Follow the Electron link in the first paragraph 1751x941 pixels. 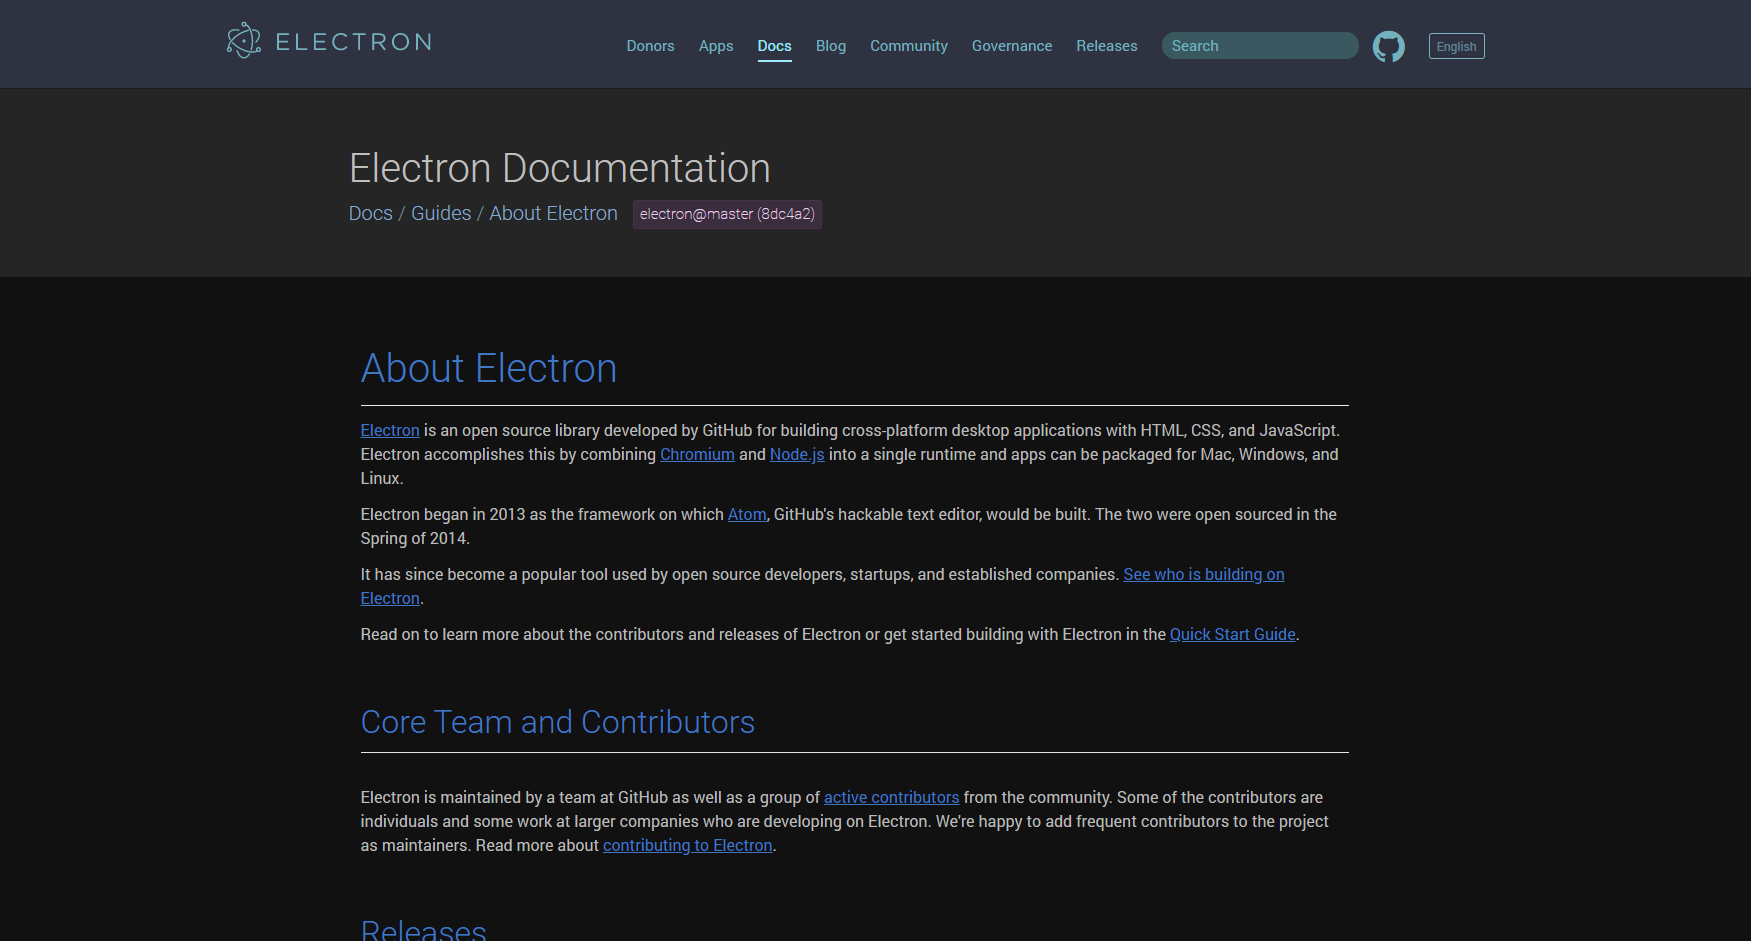pos(390,430)
